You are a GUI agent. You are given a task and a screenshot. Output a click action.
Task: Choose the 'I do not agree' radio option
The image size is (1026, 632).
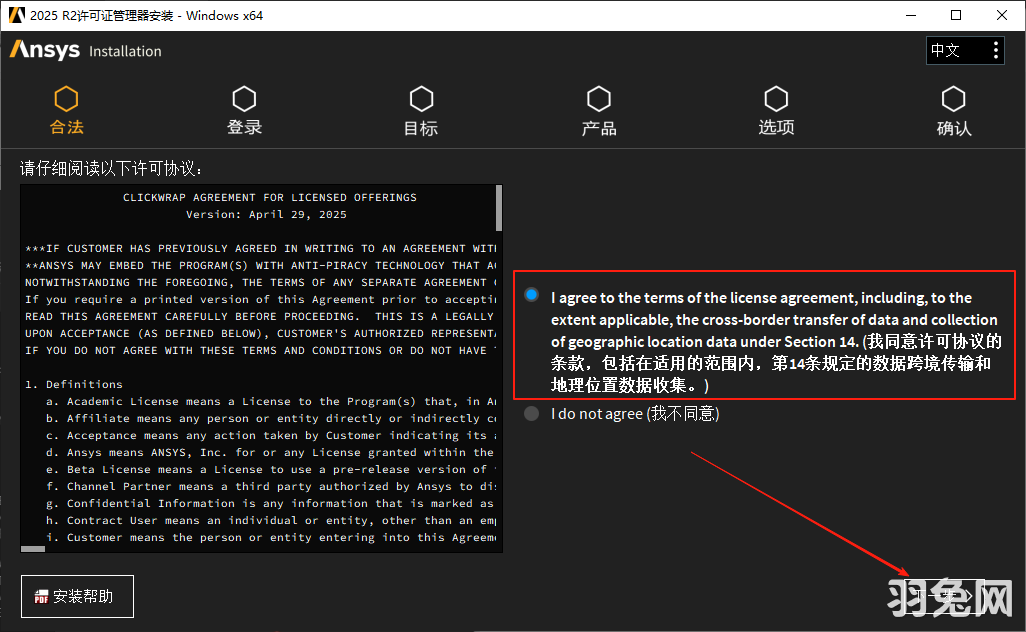[531, 414]
